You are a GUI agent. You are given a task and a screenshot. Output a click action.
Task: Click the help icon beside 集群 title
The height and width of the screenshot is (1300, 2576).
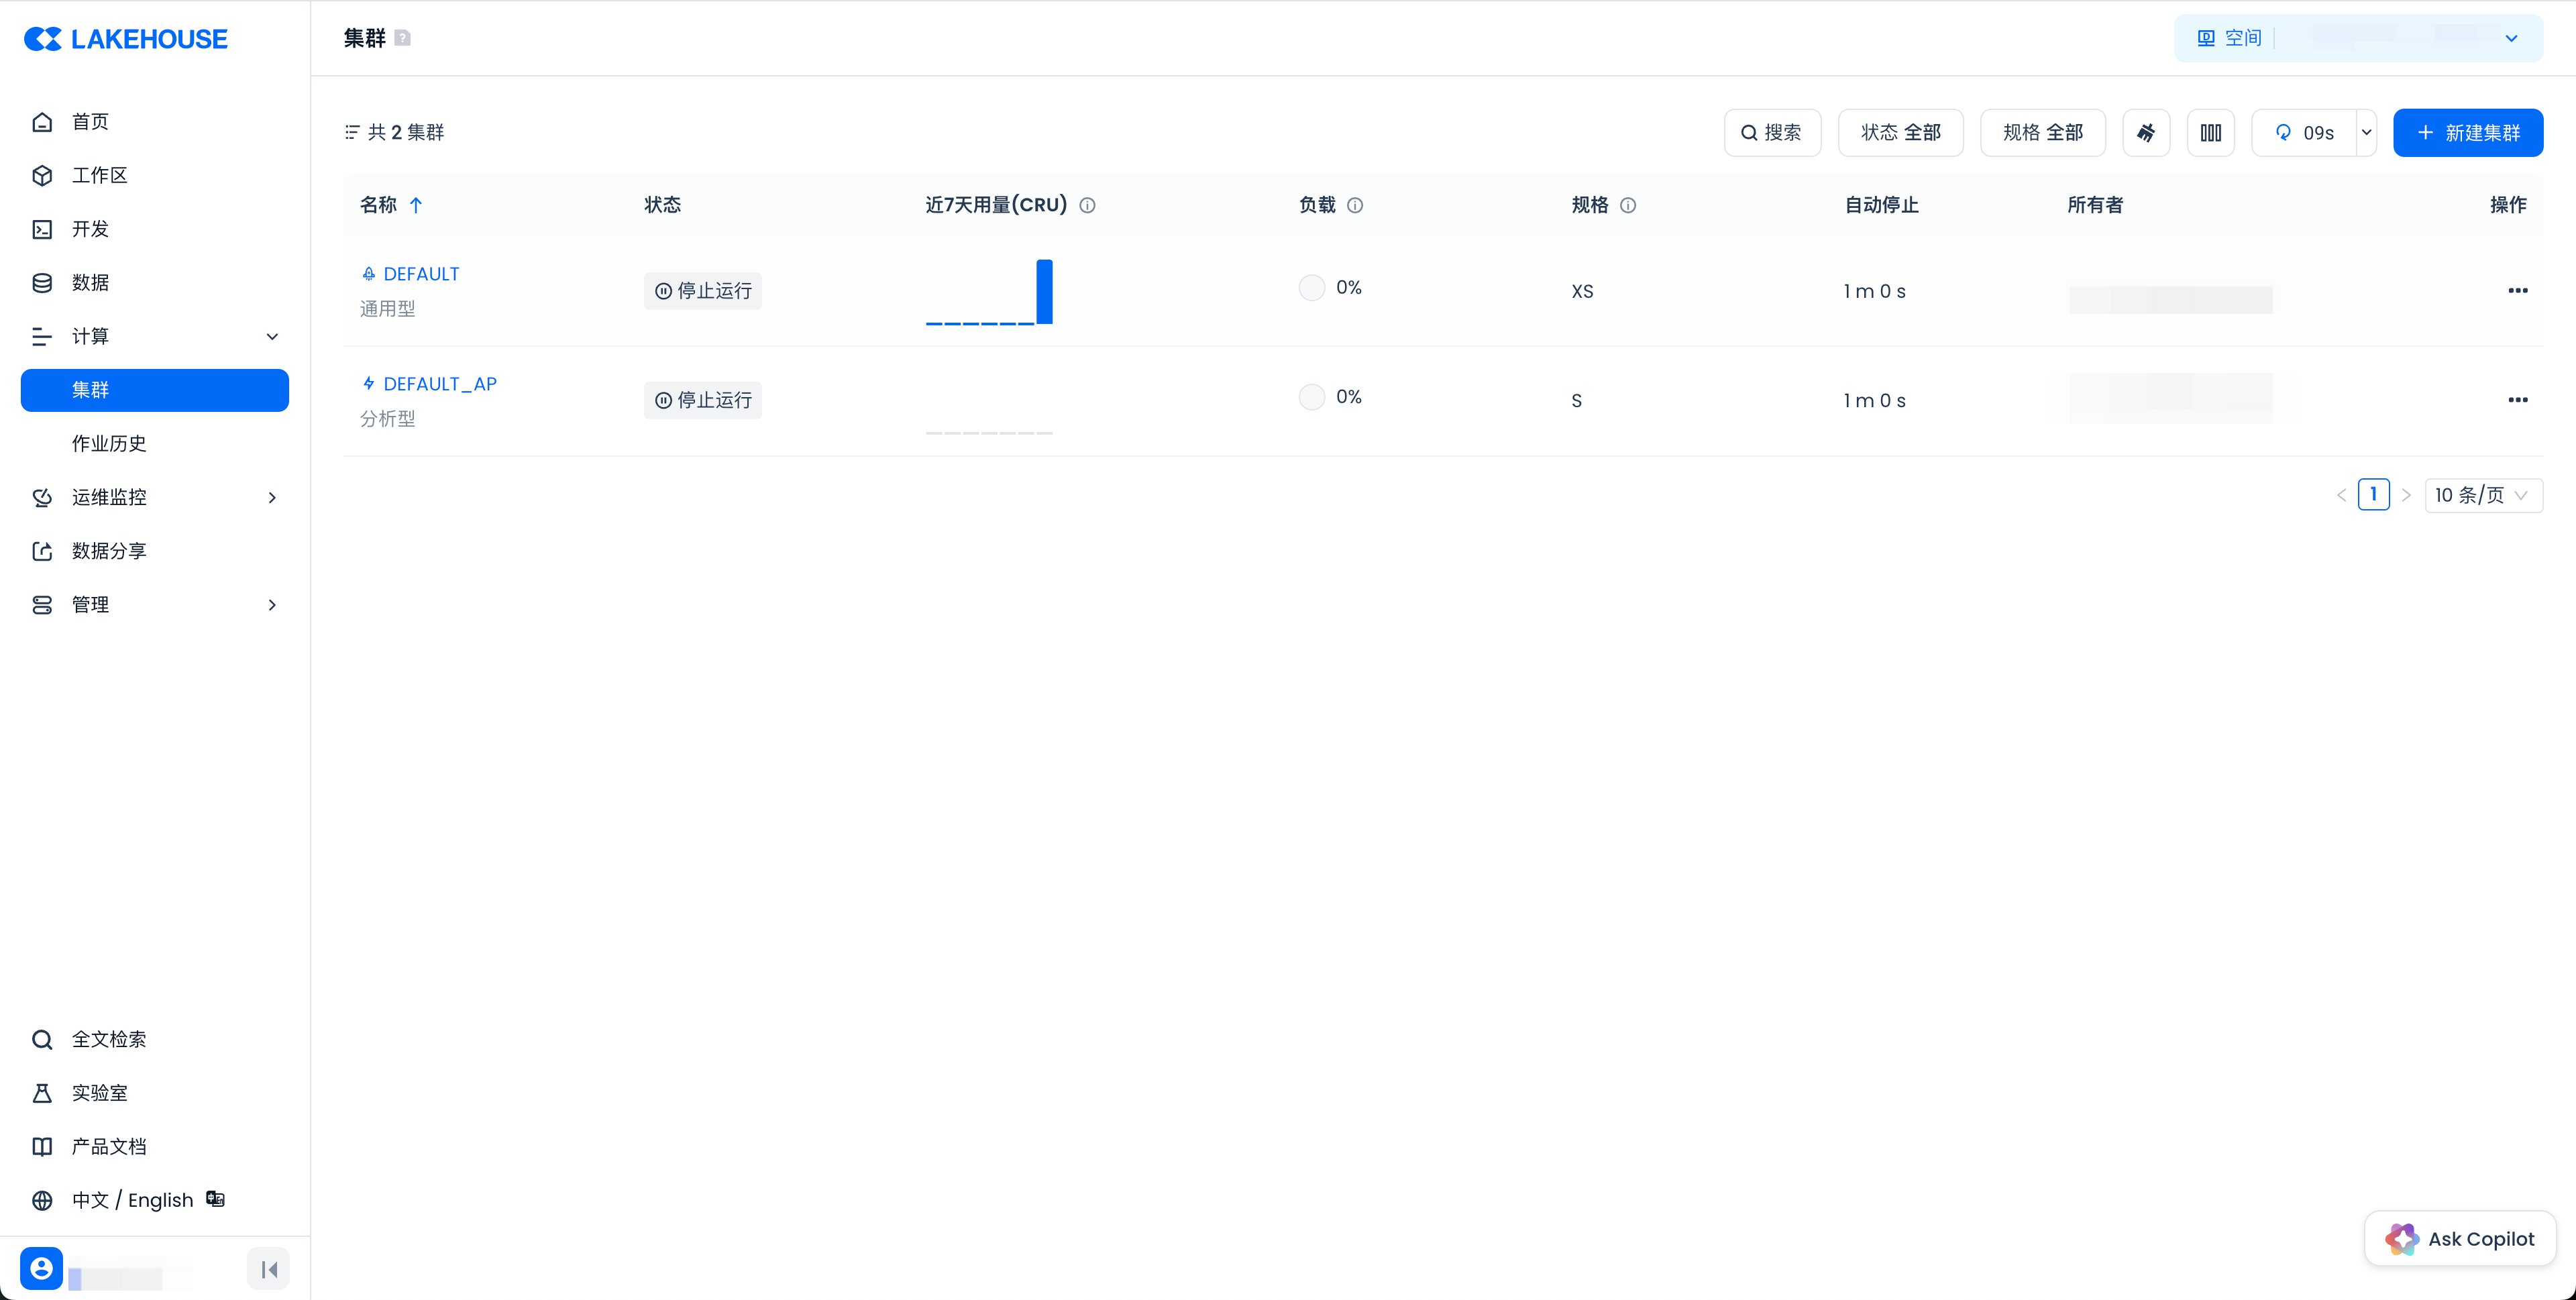pos(403,38)
